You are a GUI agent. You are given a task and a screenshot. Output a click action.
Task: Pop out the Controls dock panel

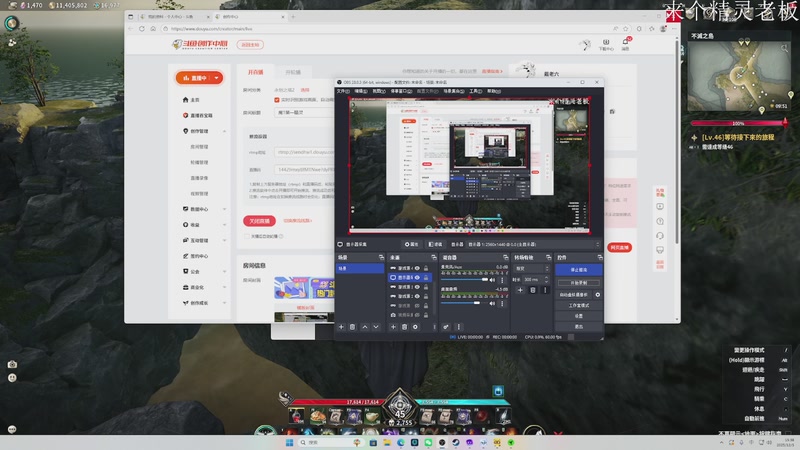pyautogui.click(x=599, y=257)
